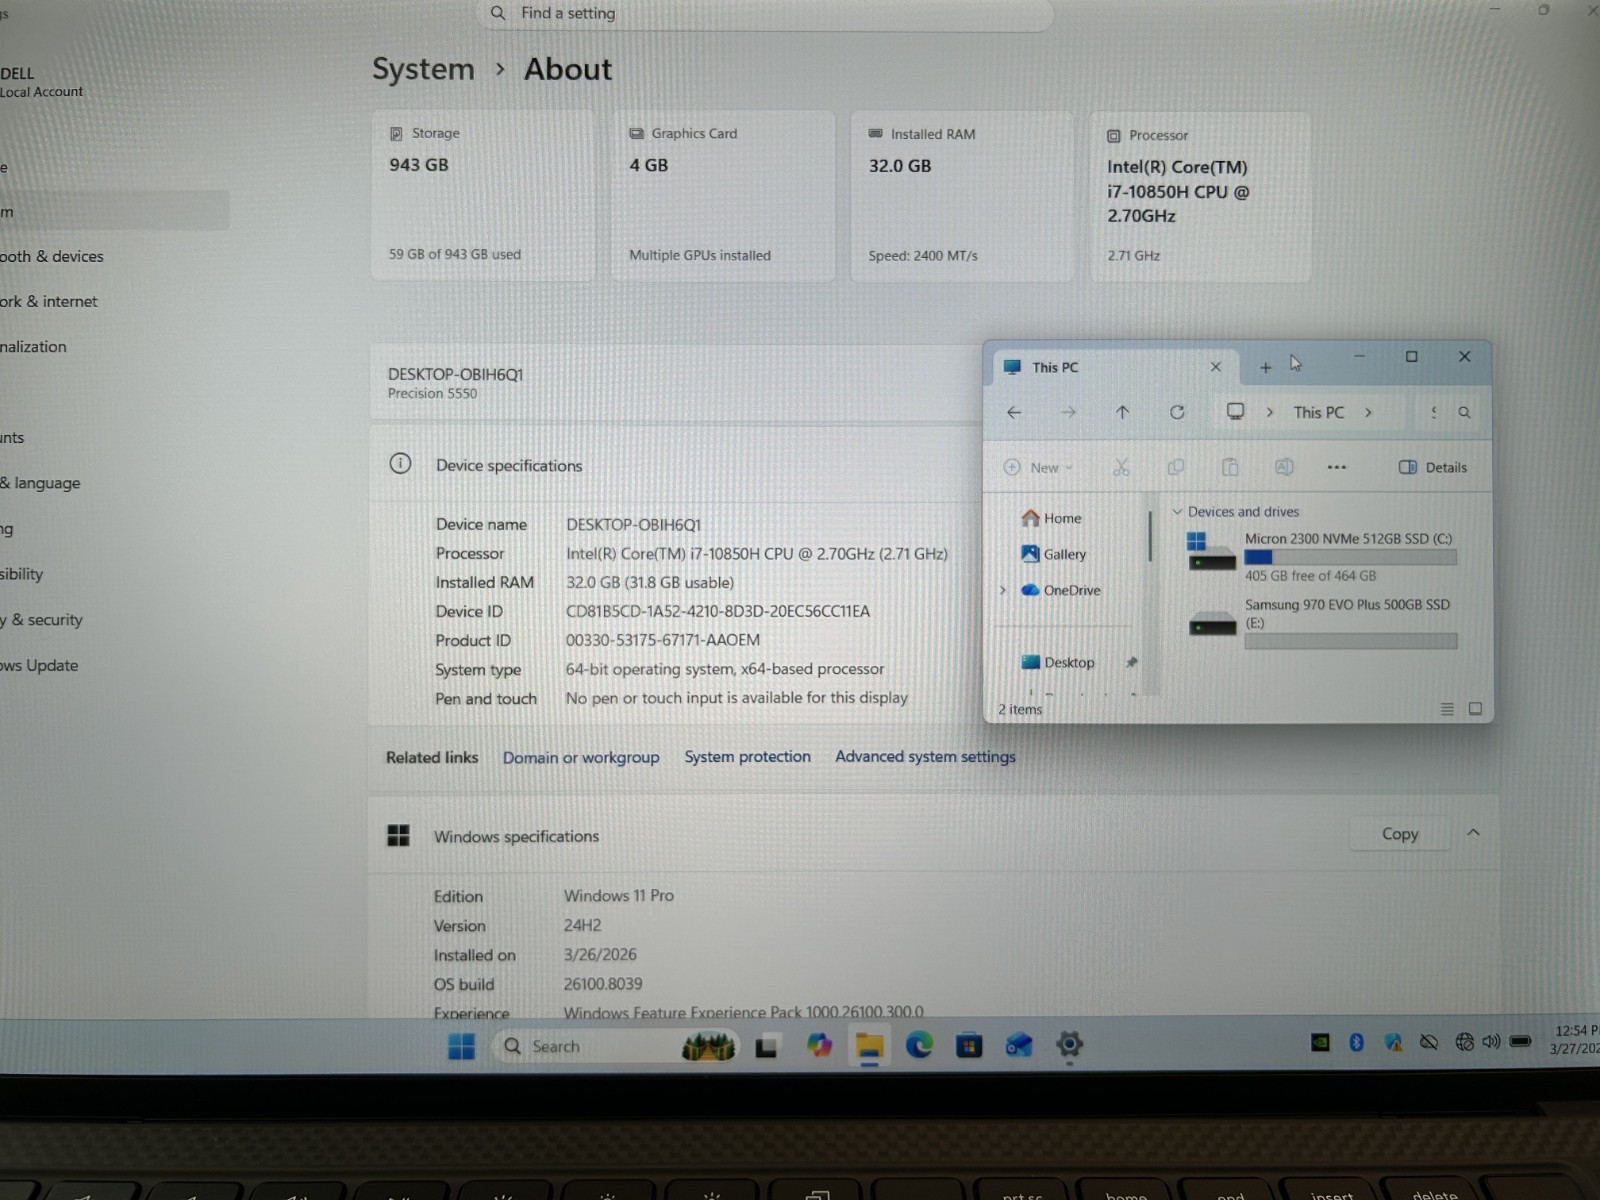This screenshot has height=1200, width=1600.
Task: Open Task View from taskbar
Action: 767,1047
